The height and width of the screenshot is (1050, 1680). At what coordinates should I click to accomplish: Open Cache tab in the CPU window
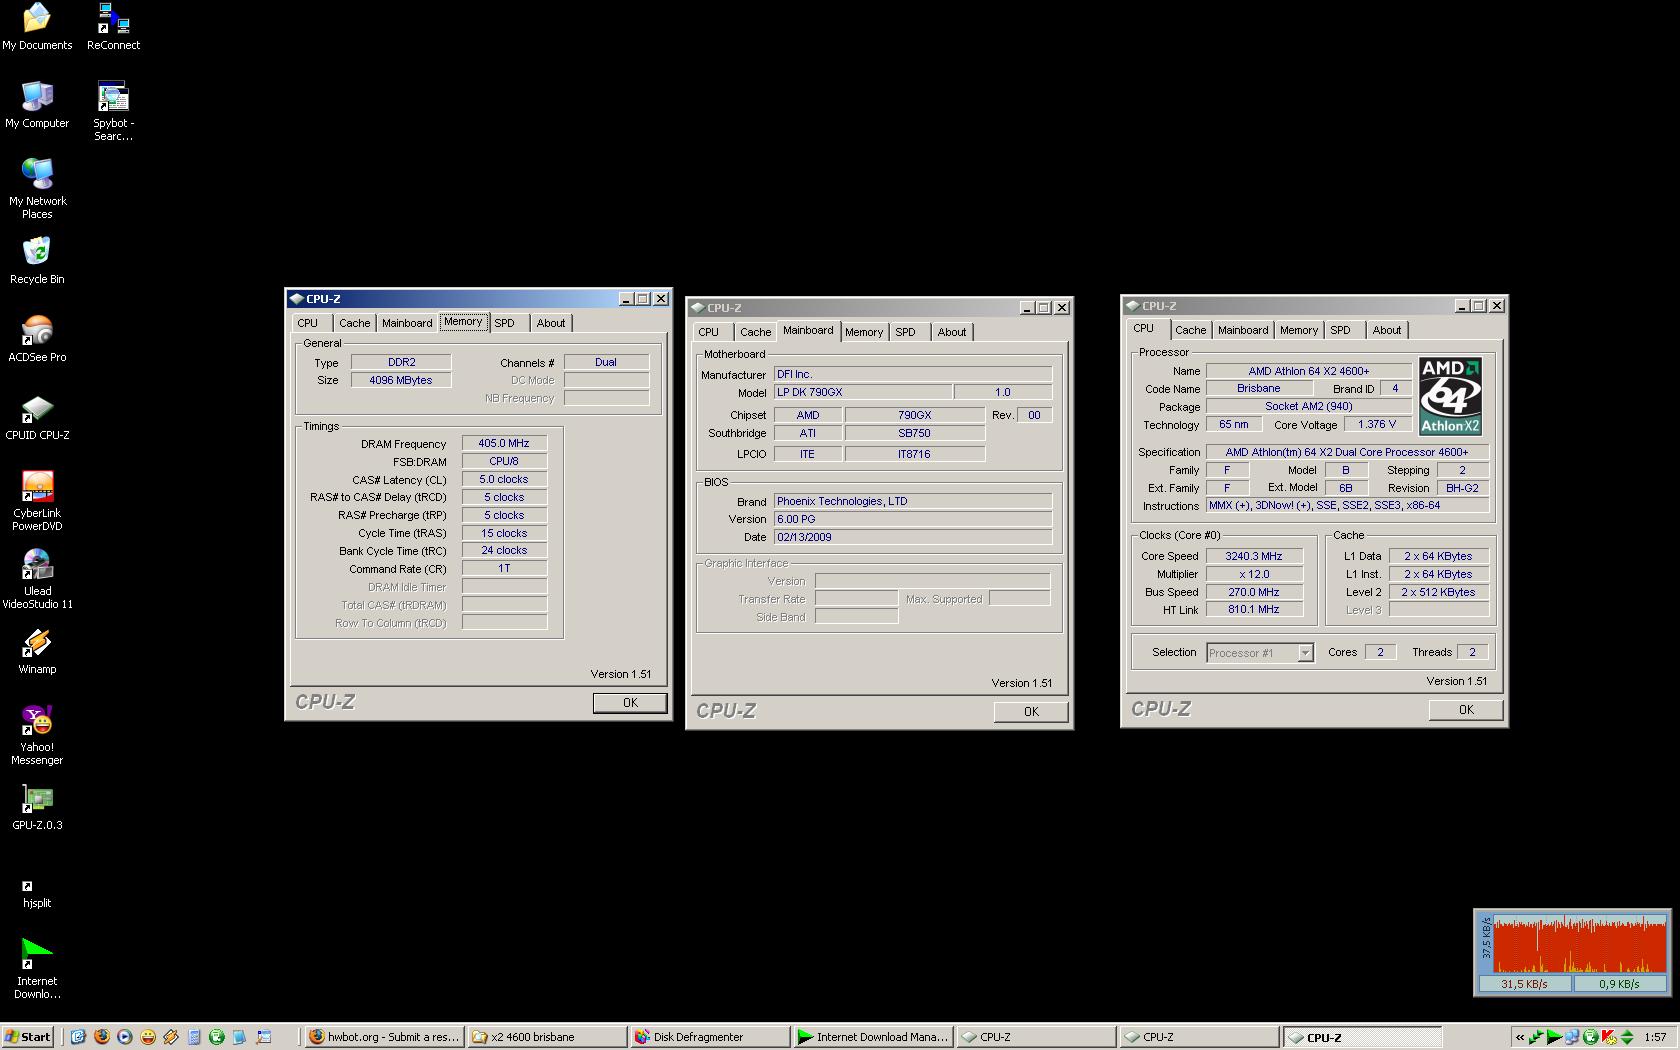pos(1190,330)
